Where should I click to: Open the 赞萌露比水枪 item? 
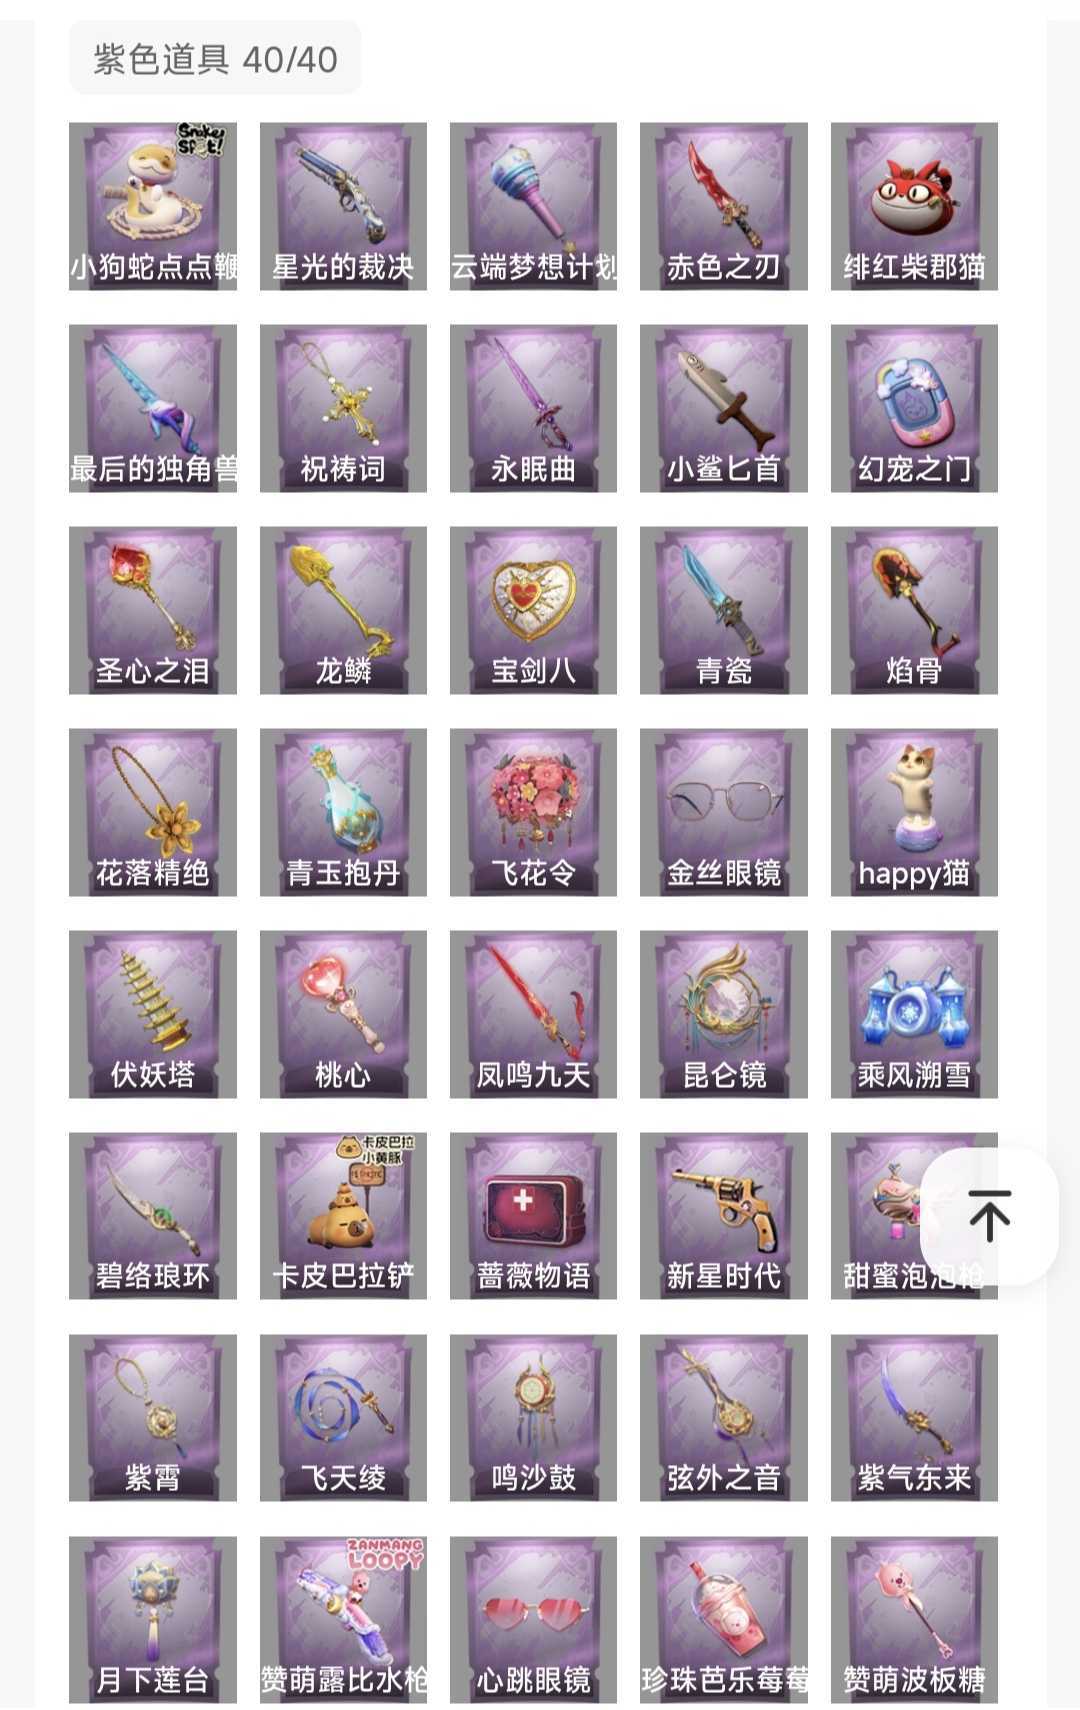[343, 1620]
